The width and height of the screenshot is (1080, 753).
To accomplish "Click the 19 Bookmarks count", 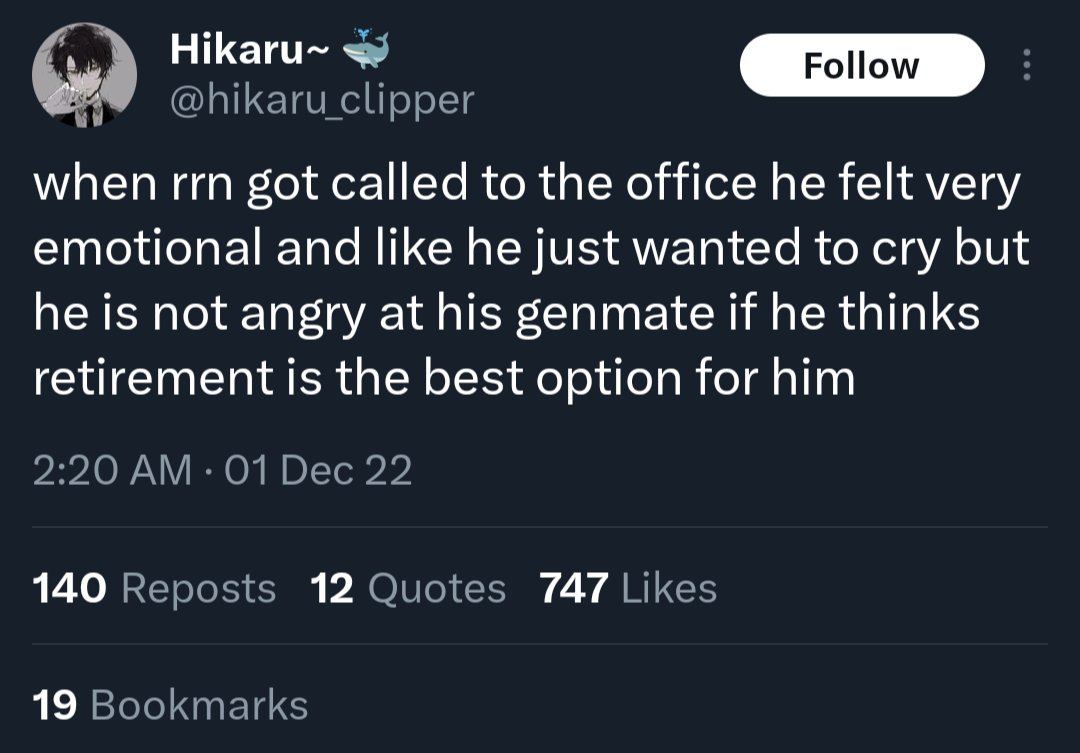I will pos(170,705).
